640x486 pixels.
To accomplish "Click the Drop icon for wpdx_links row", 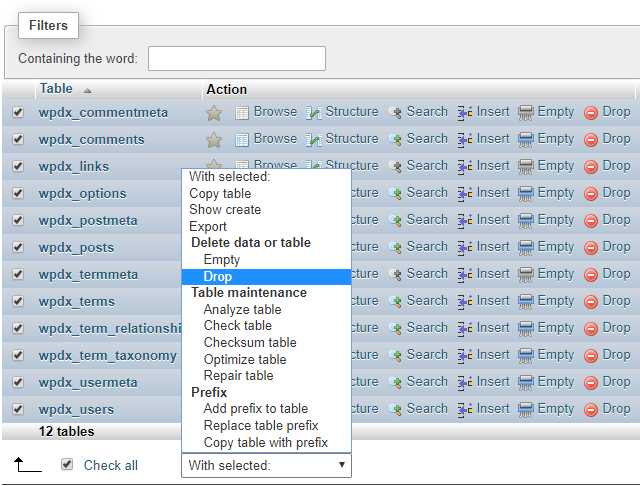I will tap(591, 167).
